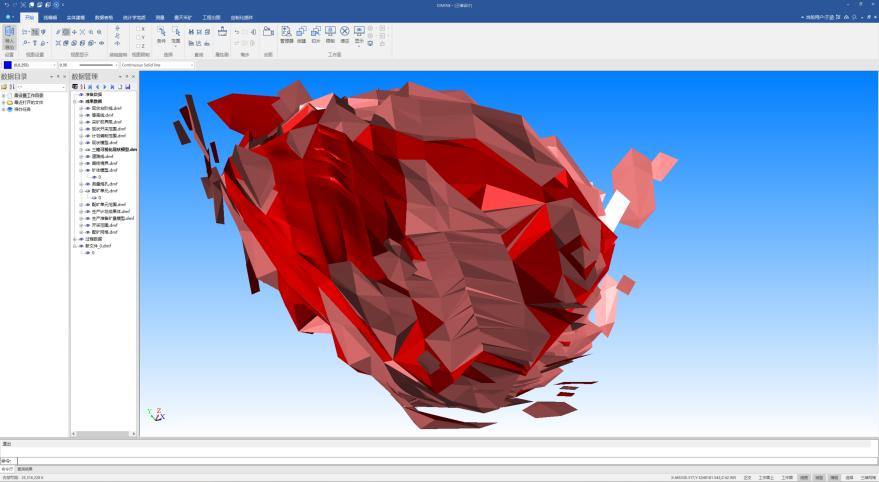Click the XYZ axis gizmo in viewport corner
The image size is (879, 482).
tap(156, 413)
